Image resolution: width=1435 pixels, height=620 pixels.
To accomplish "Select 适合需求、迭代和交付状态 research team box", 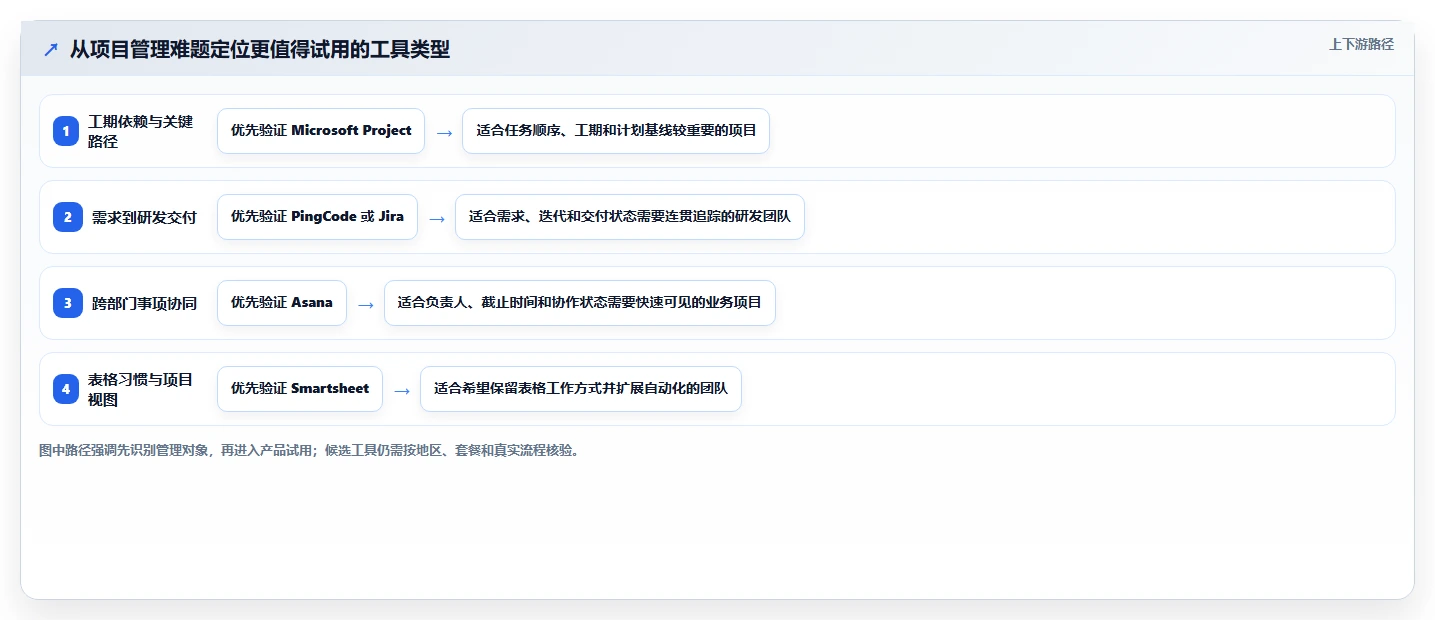I will [630, 217].
